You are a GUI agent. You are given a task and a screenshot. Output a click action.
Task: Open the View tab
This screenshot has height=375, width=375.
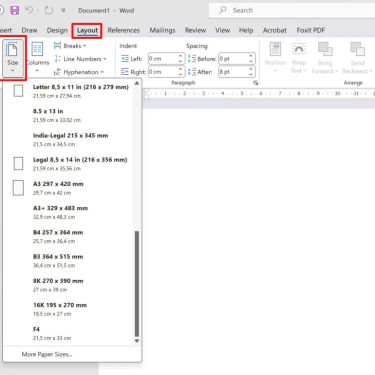click(222, 30)
